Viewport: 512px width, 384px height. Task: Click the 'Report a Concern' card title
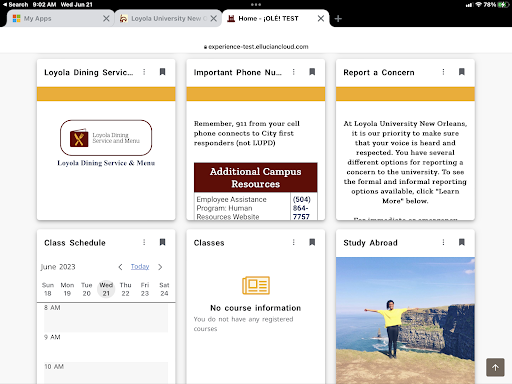[379, 72]
